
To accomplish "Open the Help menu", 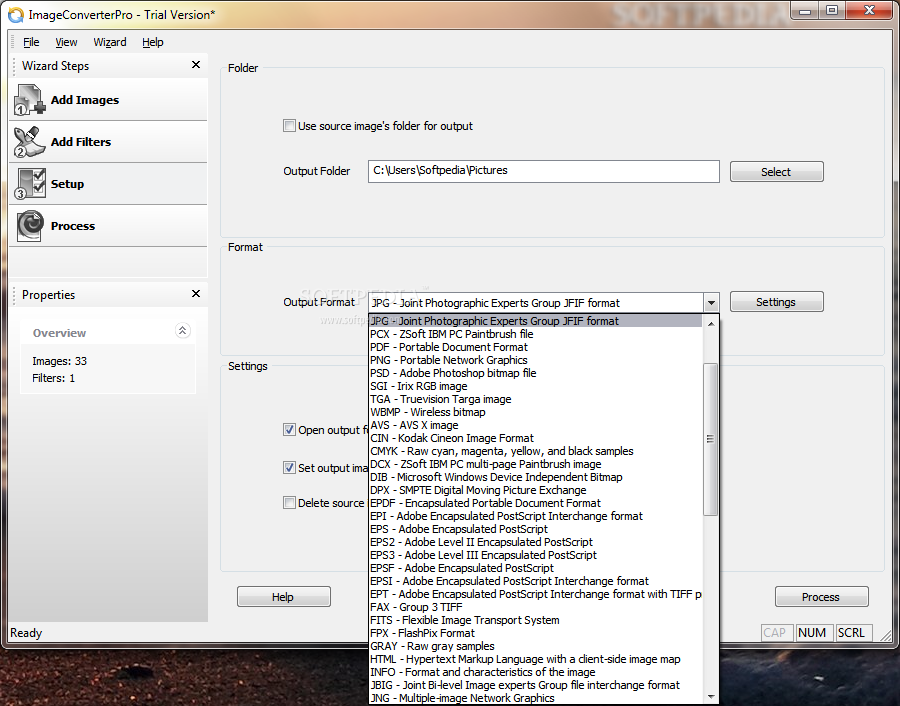I will click(x=153, y=42).
